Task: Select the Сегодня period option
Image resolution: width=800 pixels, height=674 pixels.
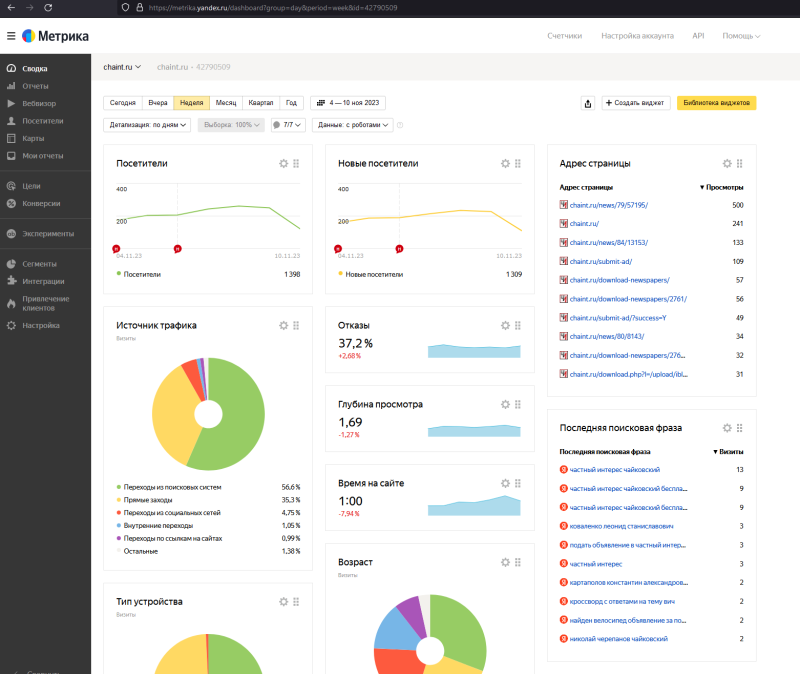Action: click(122, 102)
